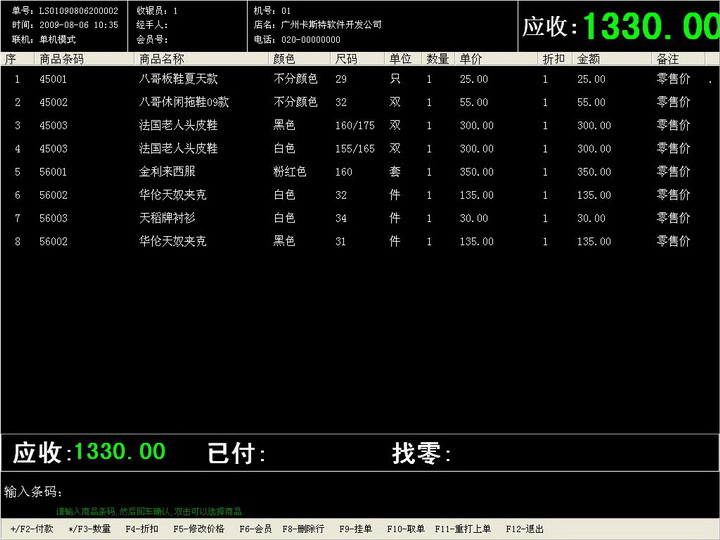The width and height of the screenshot is (720, 540).
Task: Click the F10-取单 retrieve order shortcut
Action: tap(405, 529)
